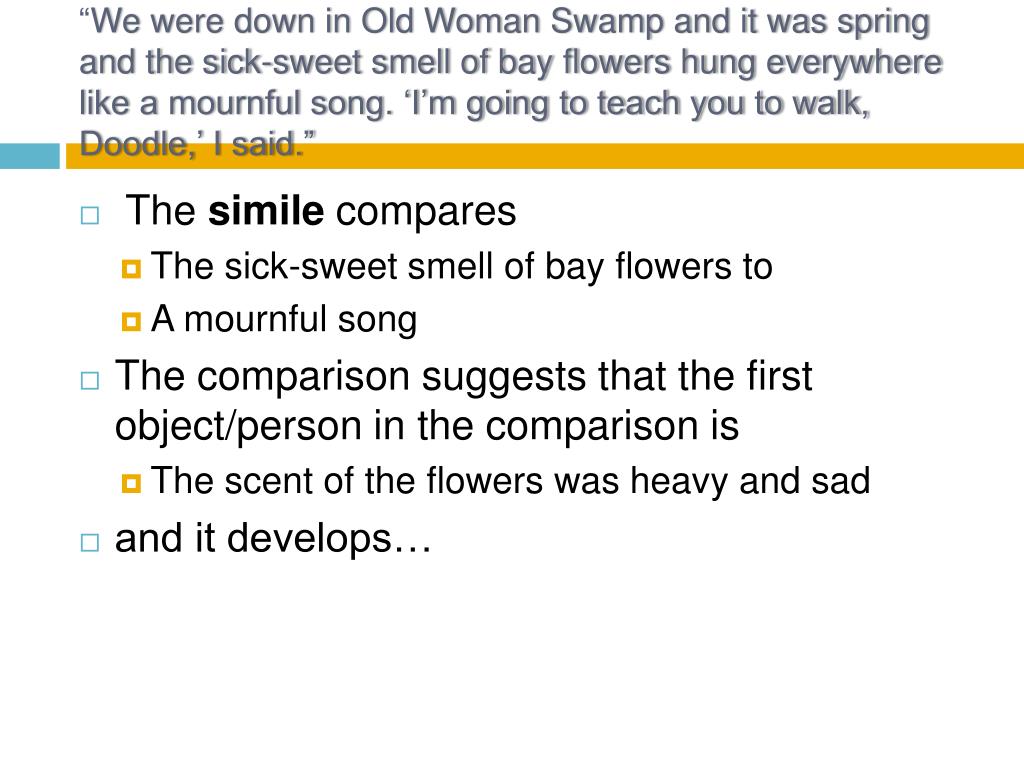Viewport: 1024px width, 768px height.
Task: Click the text 'and it develops…'
Action: click(273, 539)
